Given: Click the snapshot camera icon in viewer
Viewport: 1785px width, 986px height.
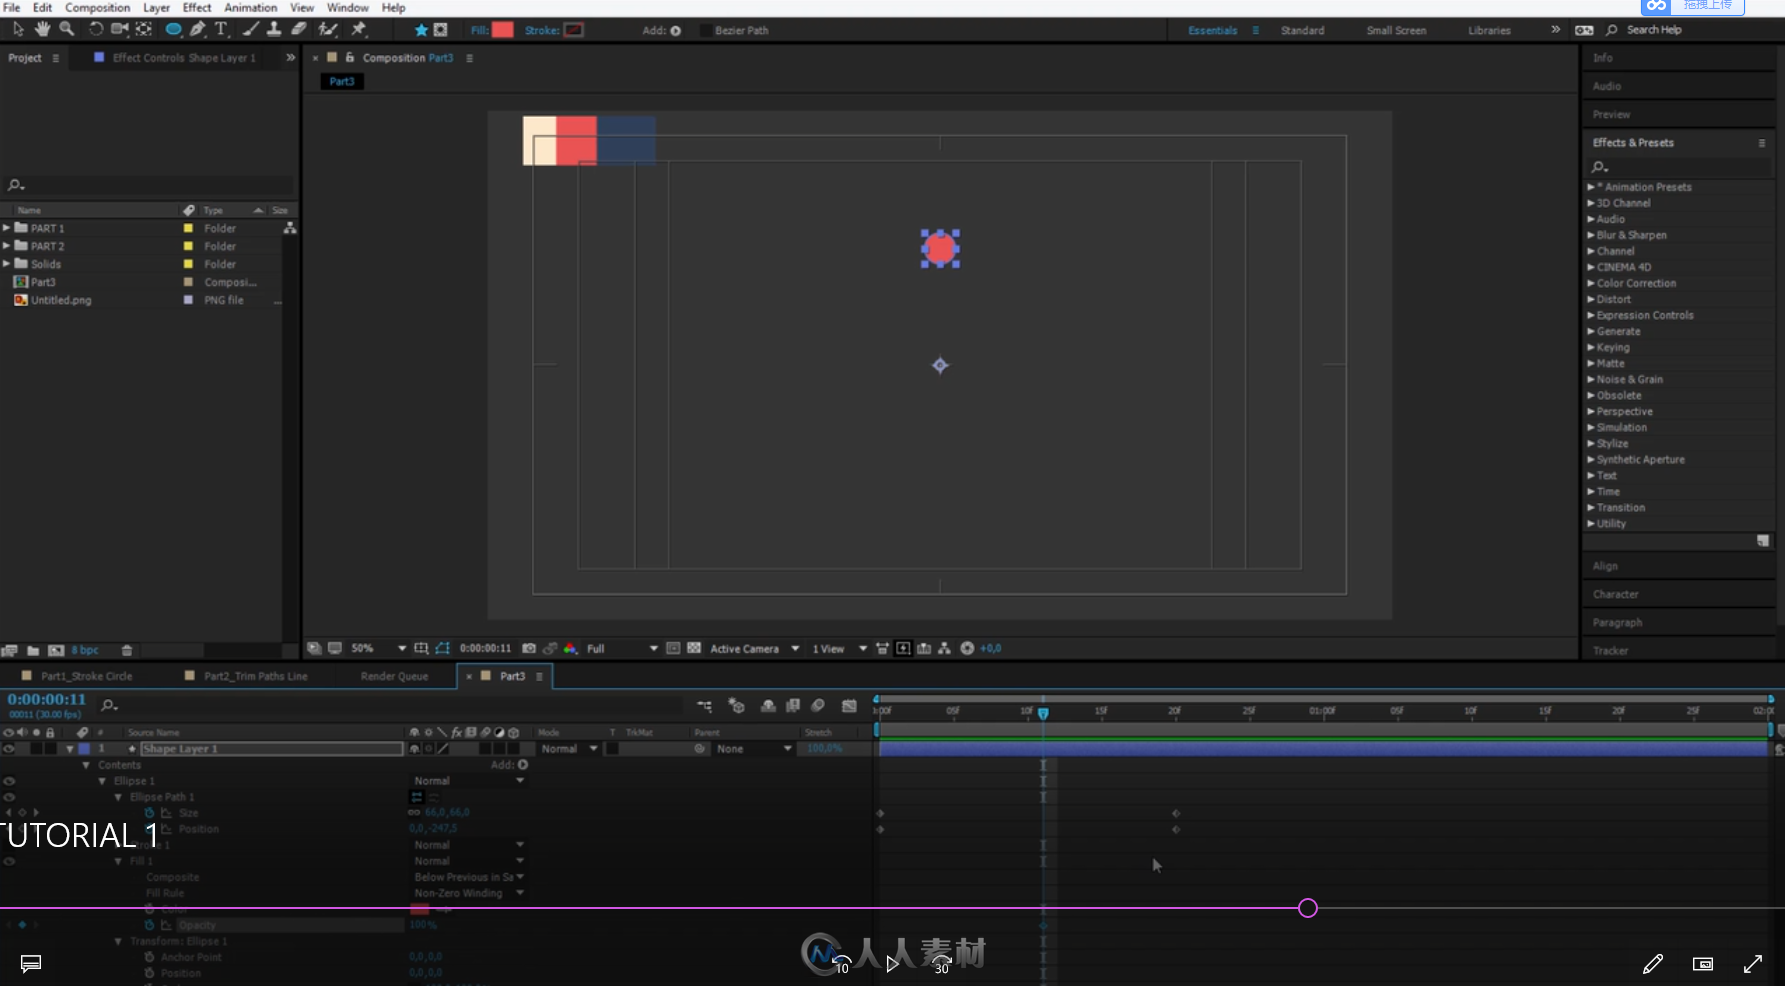Looking at the screenshot, I should [529, 648].
